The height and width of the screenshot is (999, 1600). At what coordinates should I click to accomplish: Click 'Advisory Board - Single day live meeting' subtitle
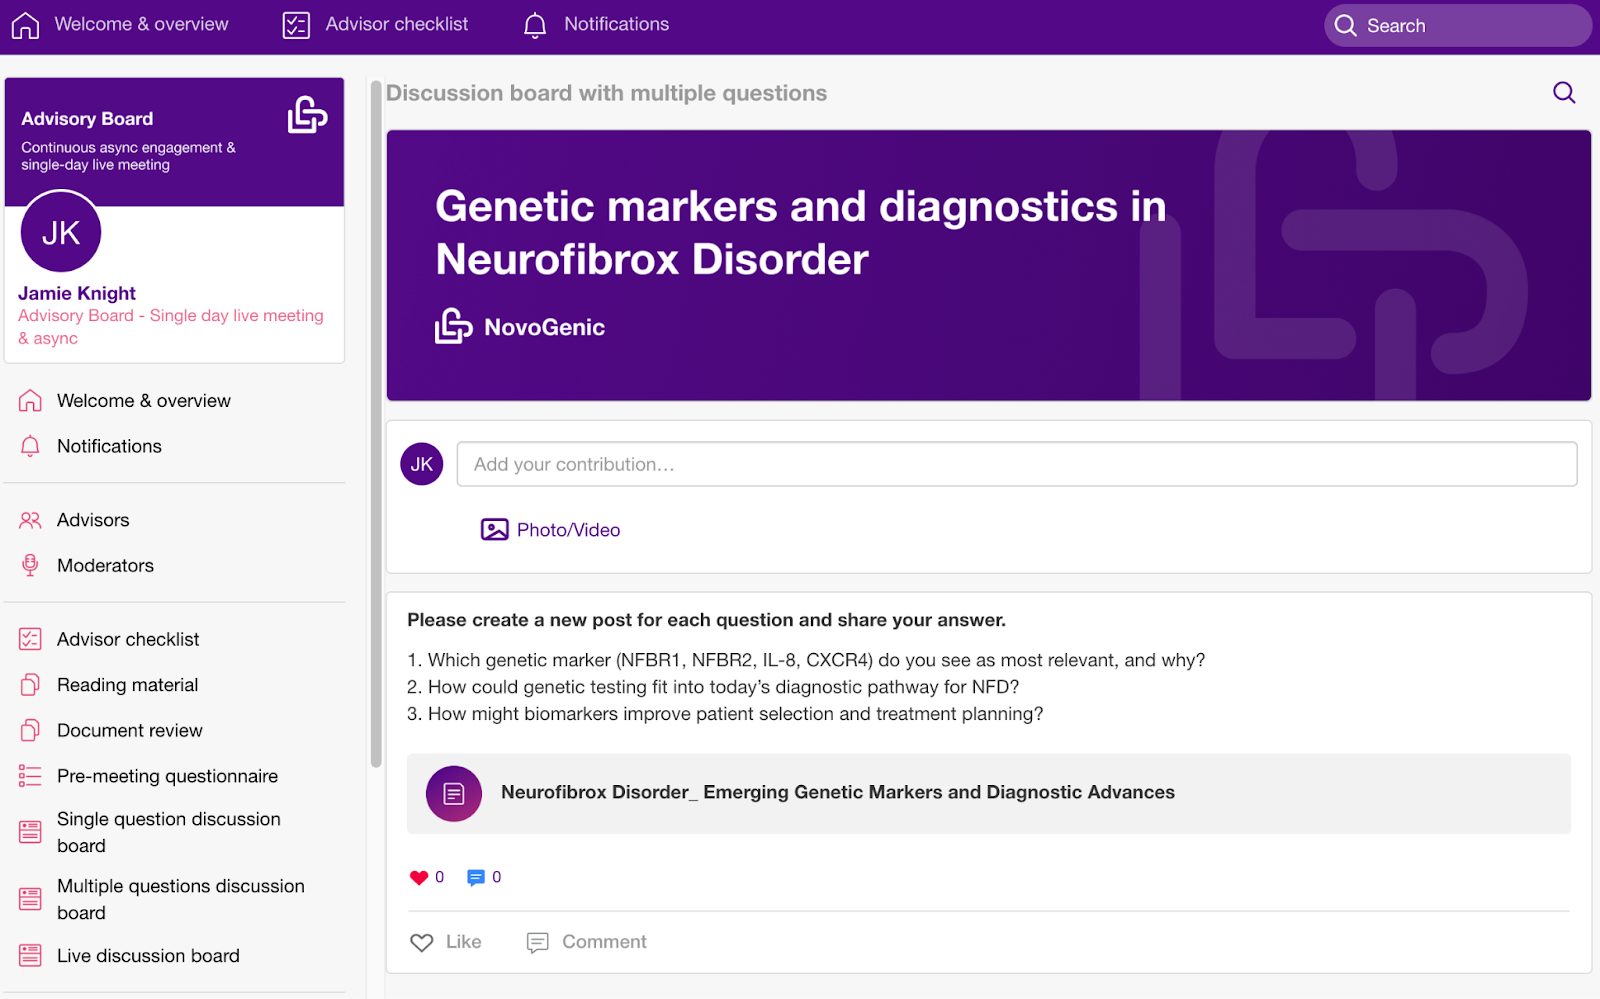[x=171, y=327]
